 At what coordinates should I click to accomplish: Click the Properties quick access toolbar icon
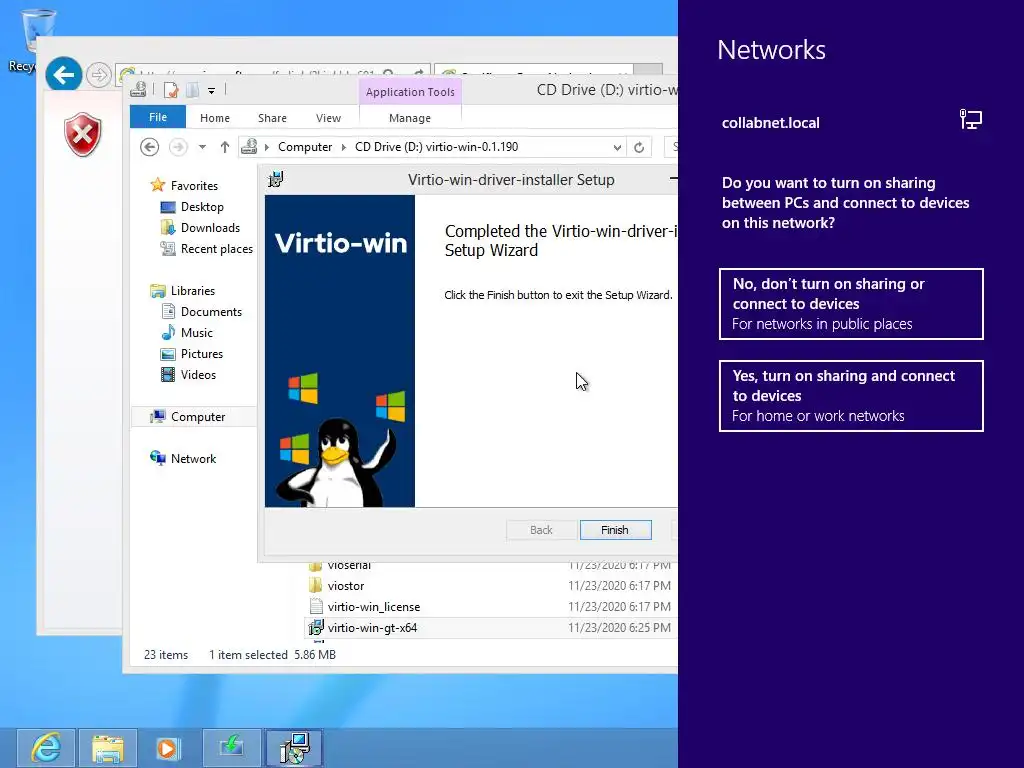coord(170,90)
